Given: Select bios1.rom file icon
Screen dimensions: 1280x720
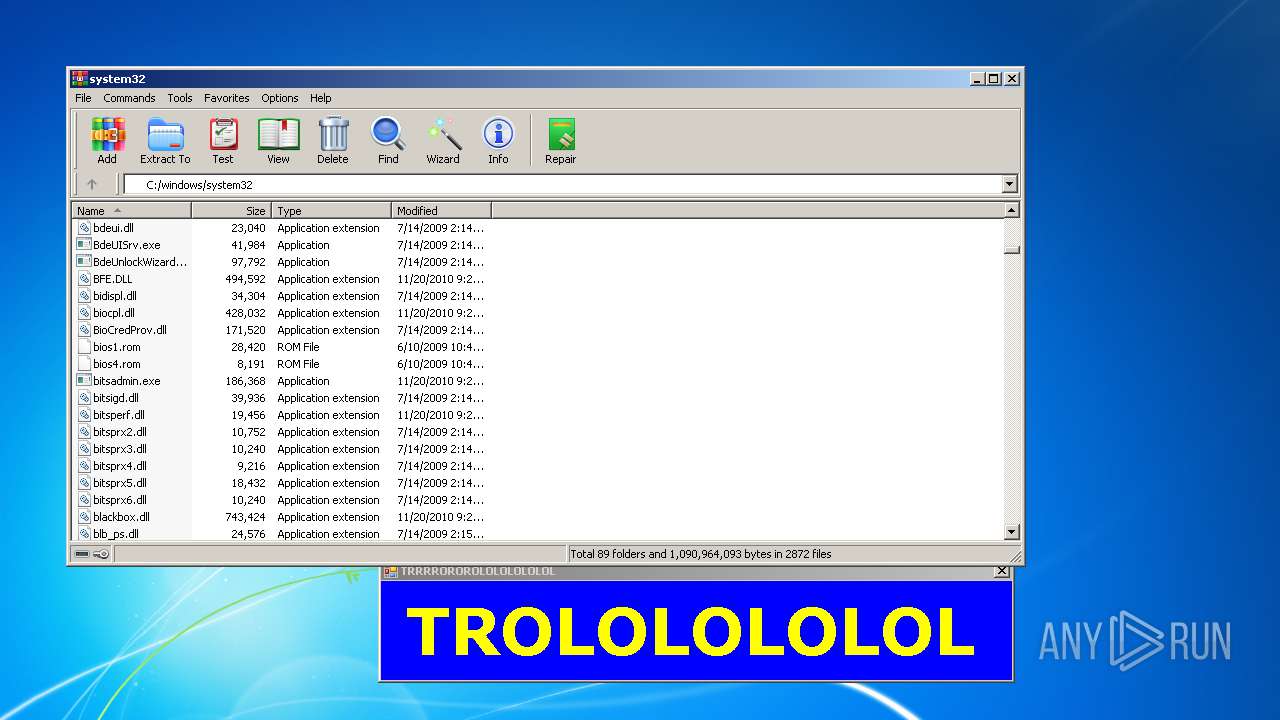Looking at the screenshot, I should point(84,347).
